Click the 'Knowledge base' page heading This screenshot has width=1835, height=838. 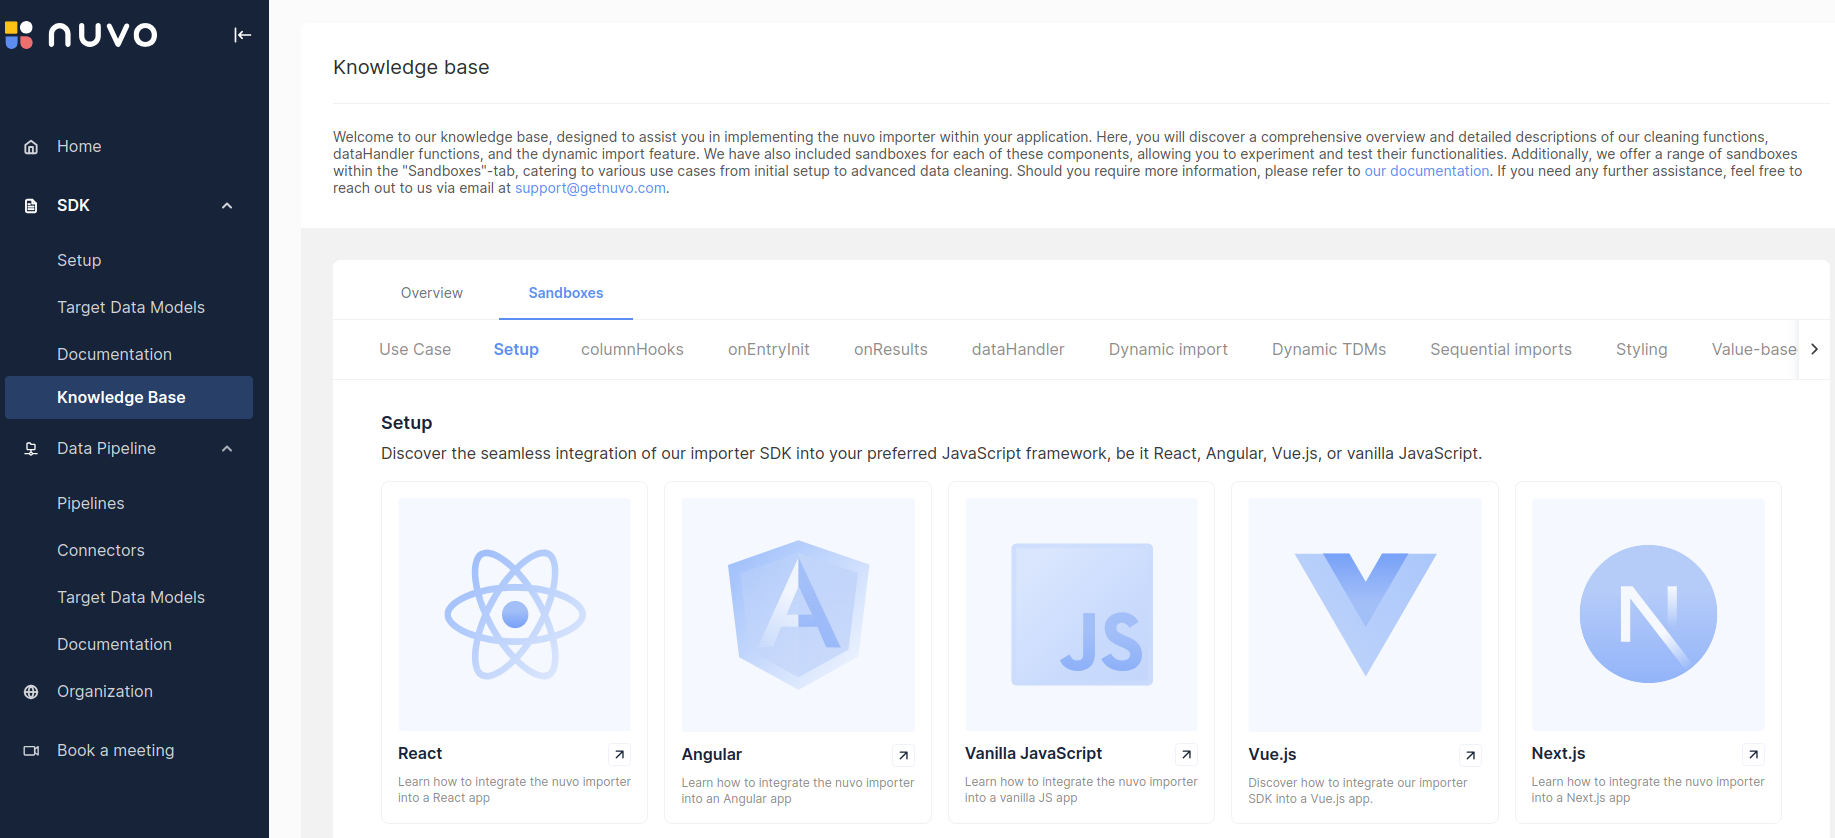click(411, 67)
